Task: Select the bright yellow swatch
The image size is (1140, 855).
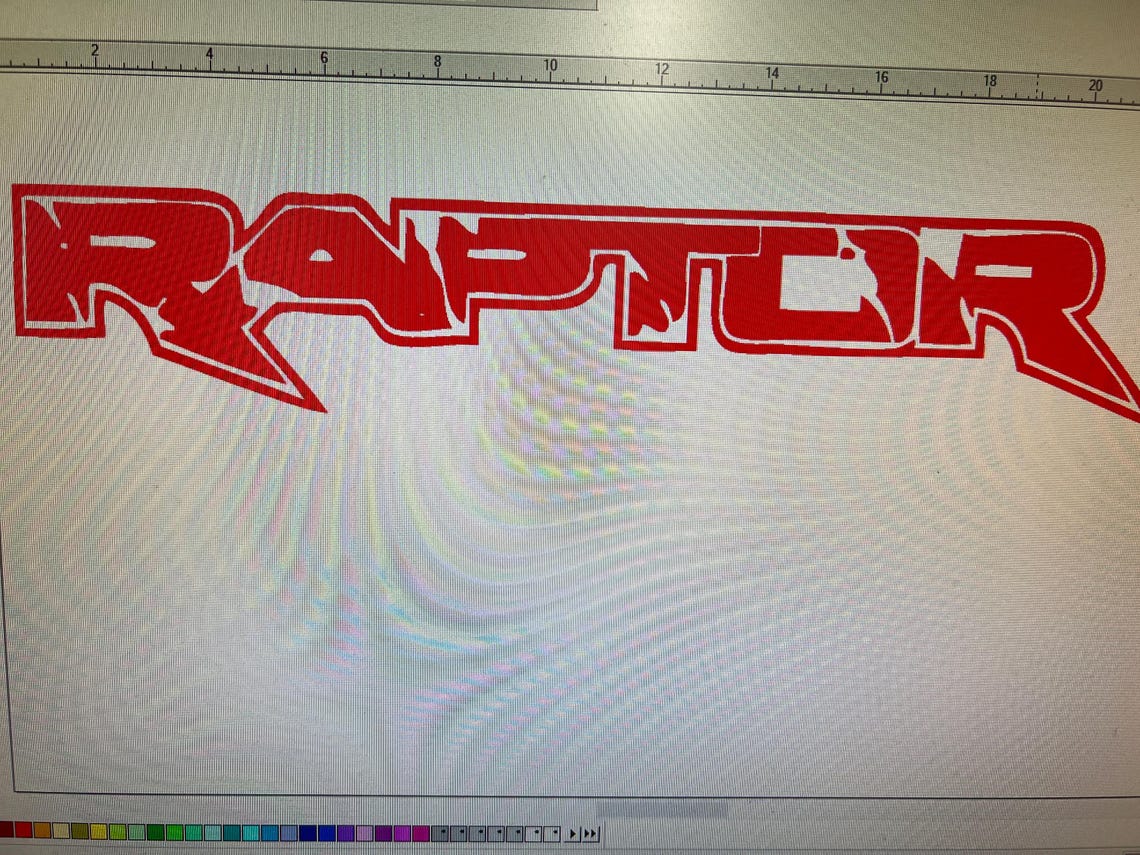Action: [x=99, y=832]
